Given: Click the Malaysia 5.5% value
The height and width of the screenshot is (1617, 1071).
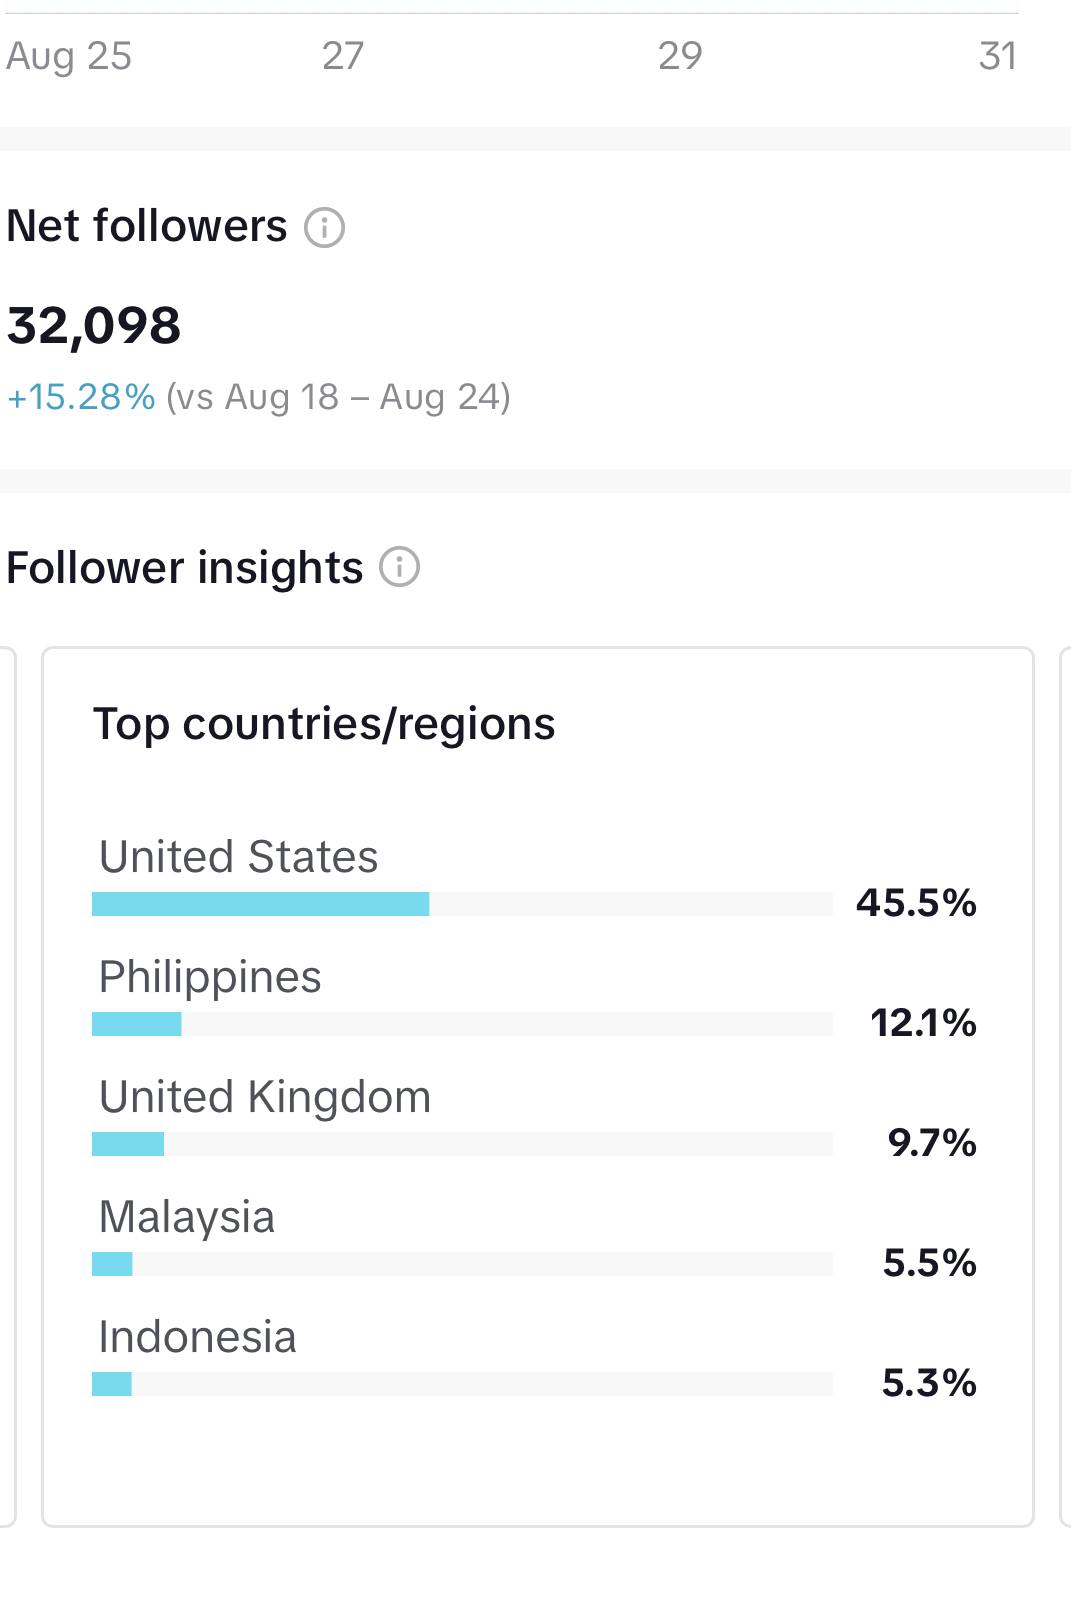Looking at the screenshot, I should coord(929,1262).
